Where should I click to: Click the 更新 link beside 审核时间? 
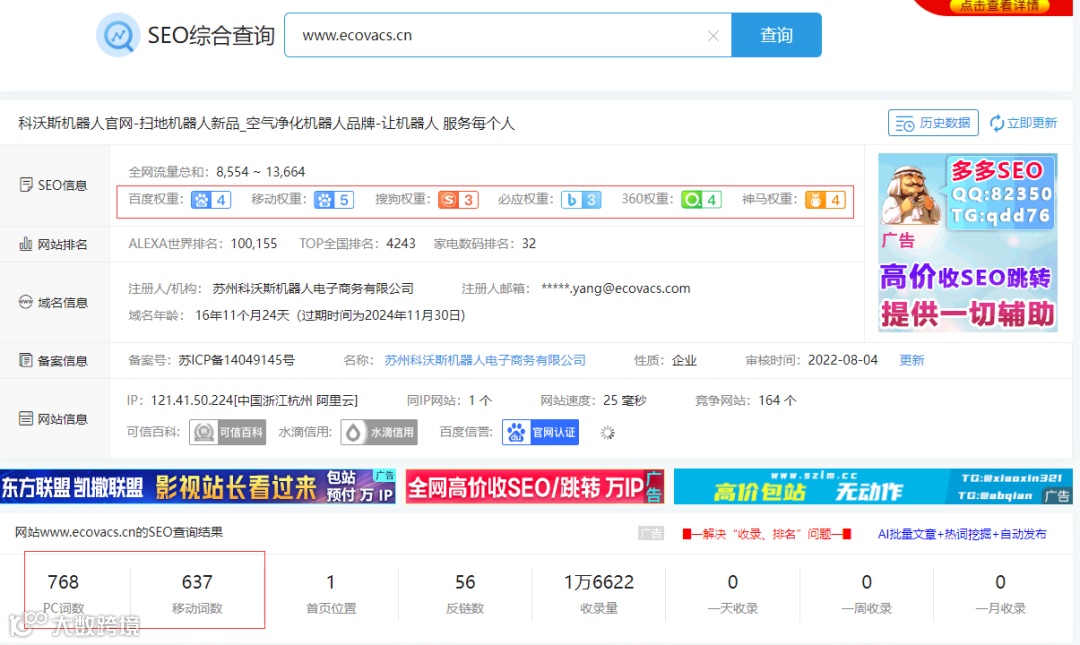pos(912,360)
